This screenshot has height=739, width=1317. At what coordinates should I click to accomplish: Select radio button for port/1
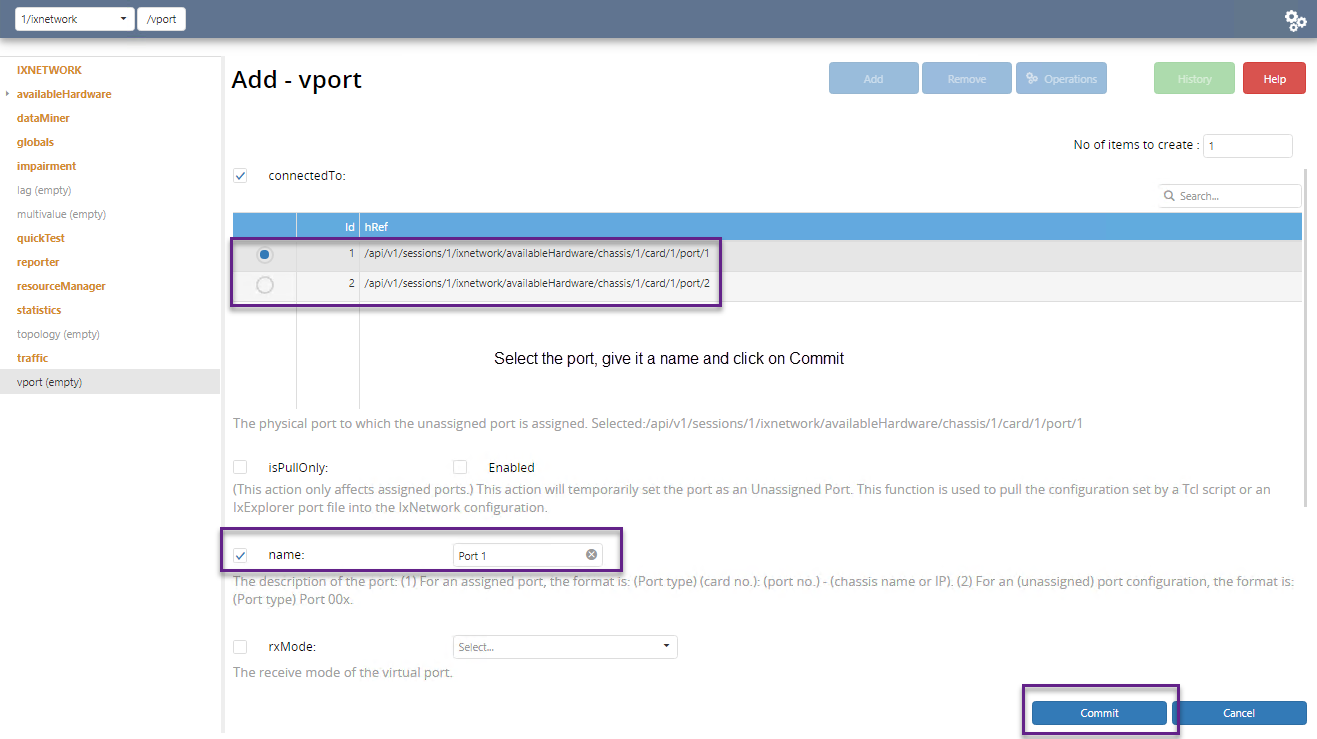click(x=264, y=254)
